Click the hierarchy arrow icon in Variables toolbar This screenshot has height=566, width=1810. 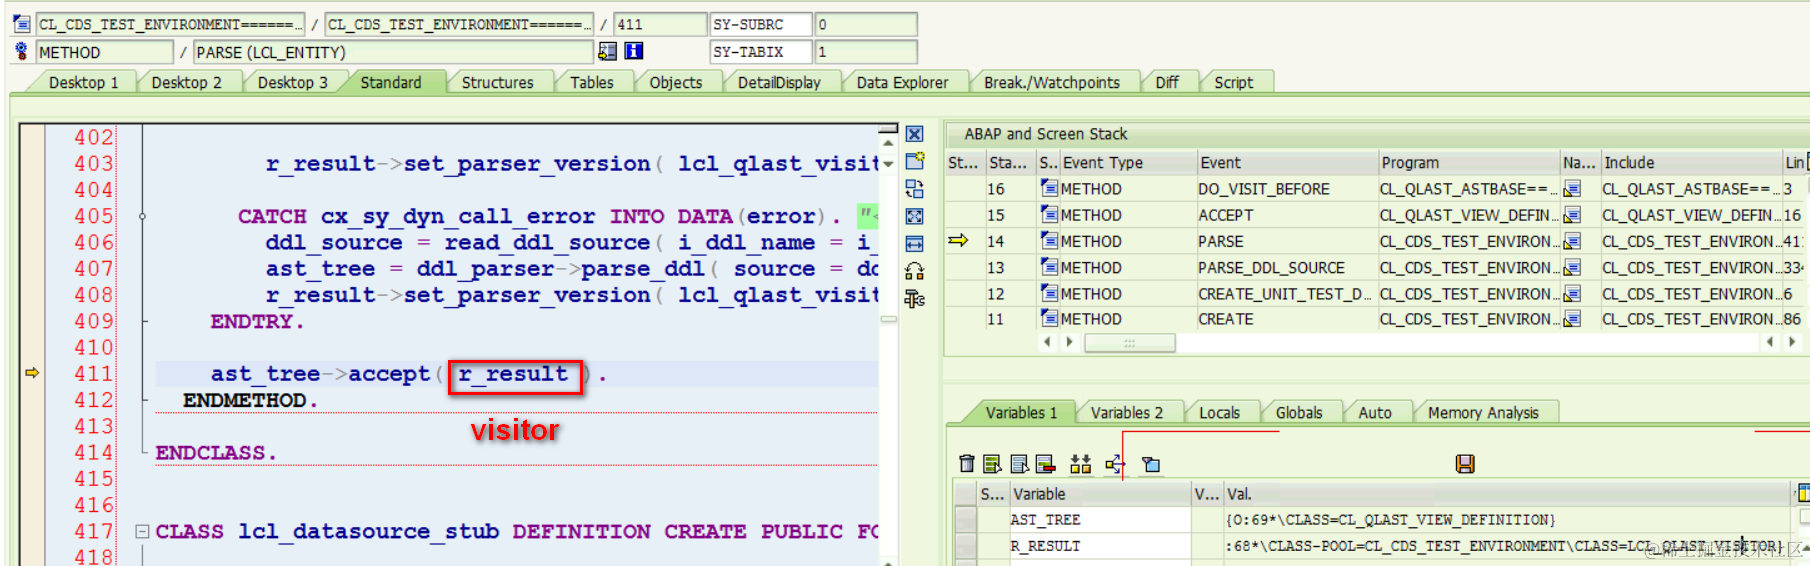point(1115,464)
